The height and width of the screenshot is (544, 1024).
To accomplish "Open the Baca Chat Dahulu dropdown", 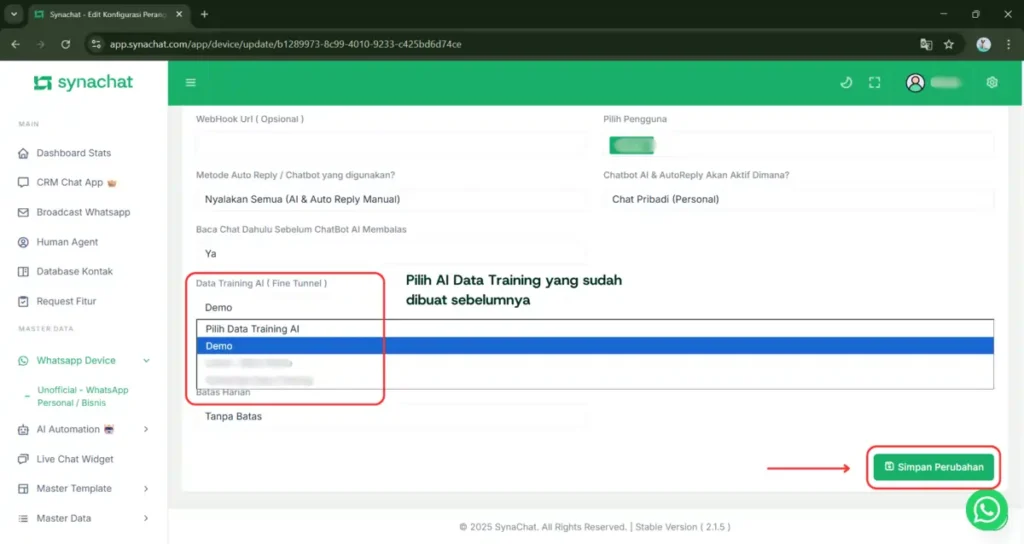I will [391, 253].
